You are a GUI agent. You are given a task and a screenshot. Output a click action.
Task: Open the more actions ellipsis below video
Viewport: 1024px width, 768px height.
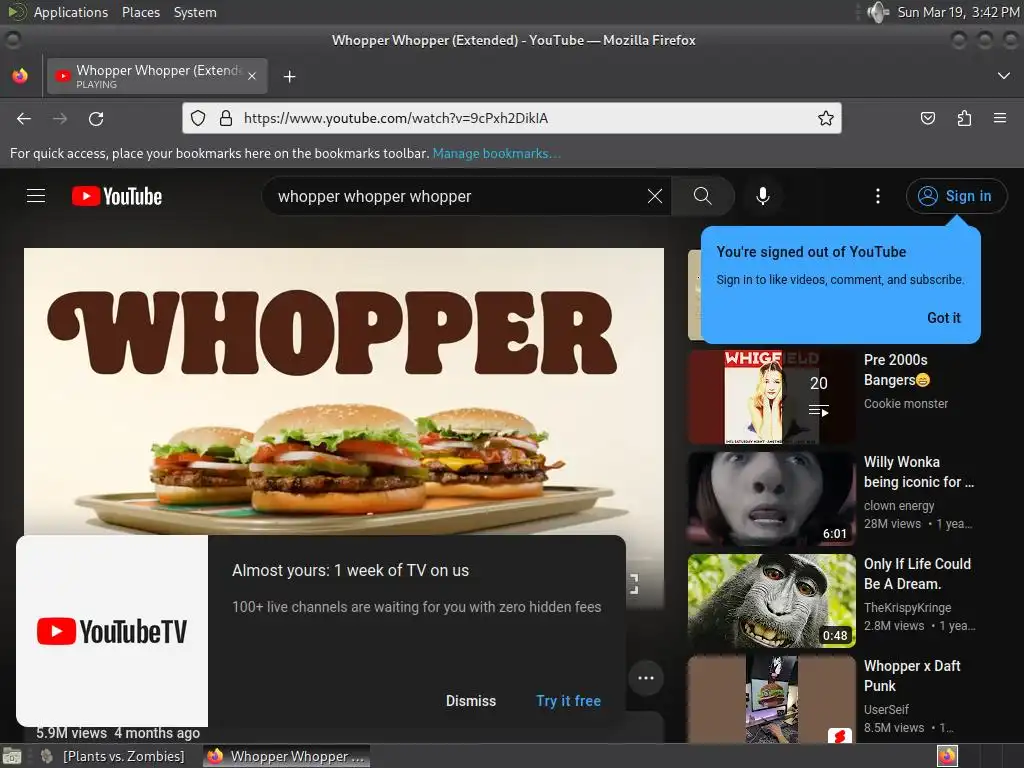point(646,678)
